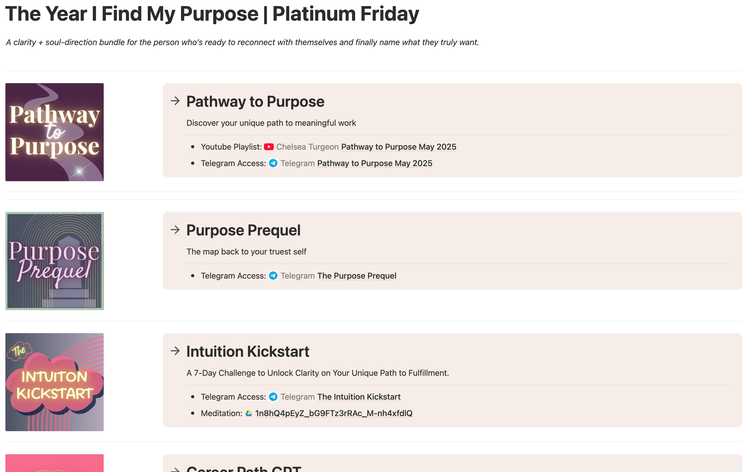Click the Pathway to Purpose heading text

(x=255, y=101)
